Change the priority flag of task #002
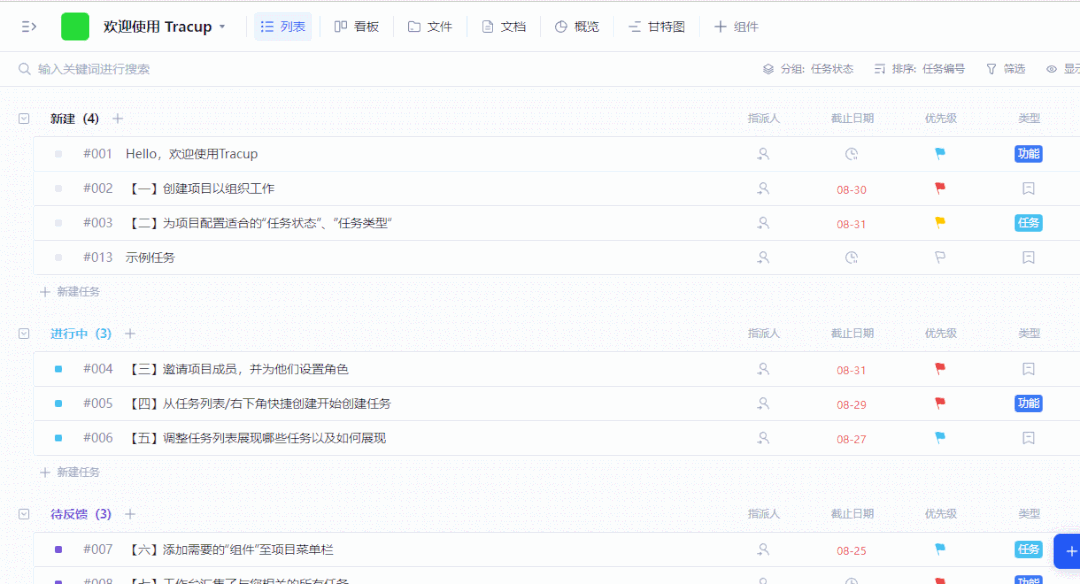 (938, 188)
